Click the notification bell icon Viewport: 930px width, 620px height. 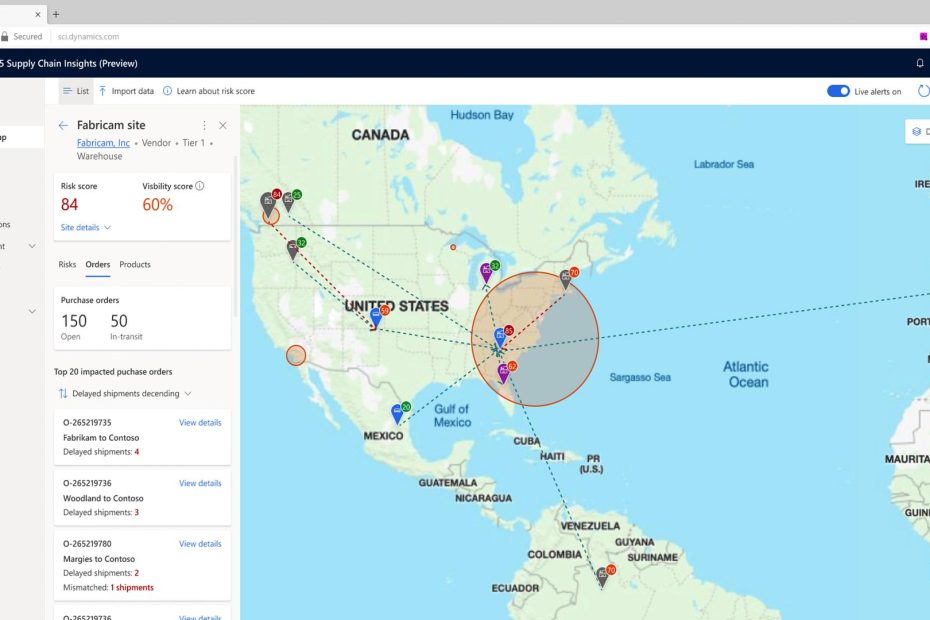click(920, 63)
